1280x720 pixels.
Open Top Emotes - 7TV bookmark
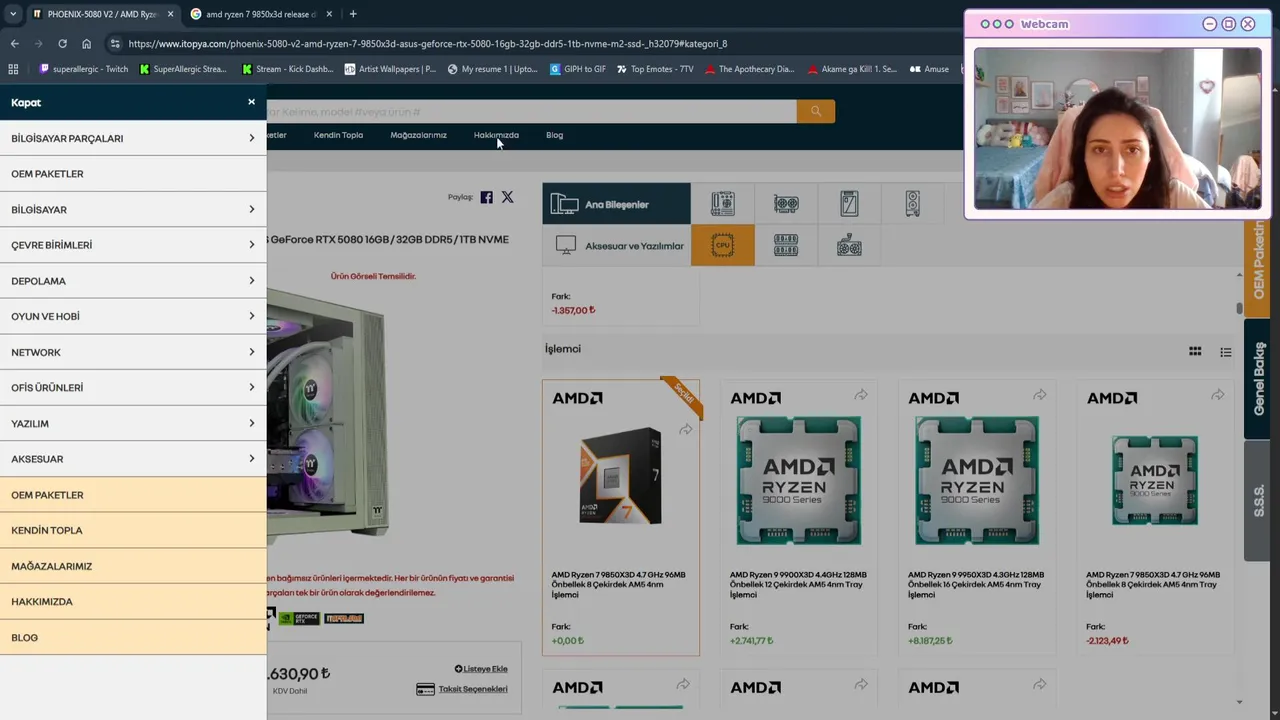(655, 69)
